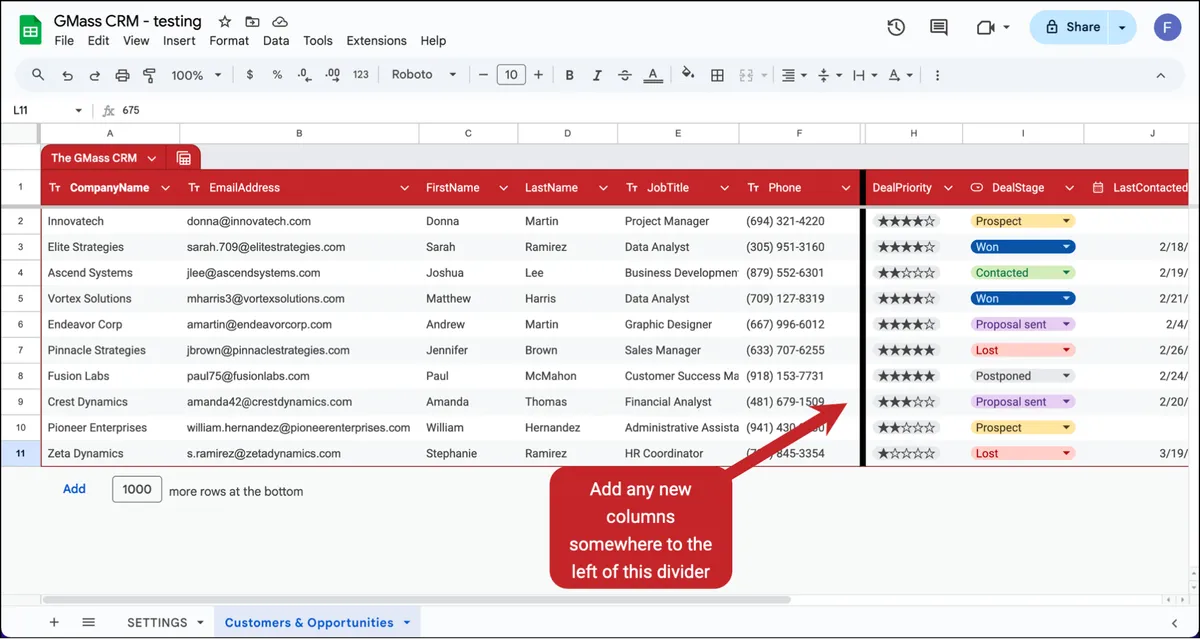Viewport: 1200px width, 639px height.
Task: Open the Roboto font dropdown
Action: [424, 75]
